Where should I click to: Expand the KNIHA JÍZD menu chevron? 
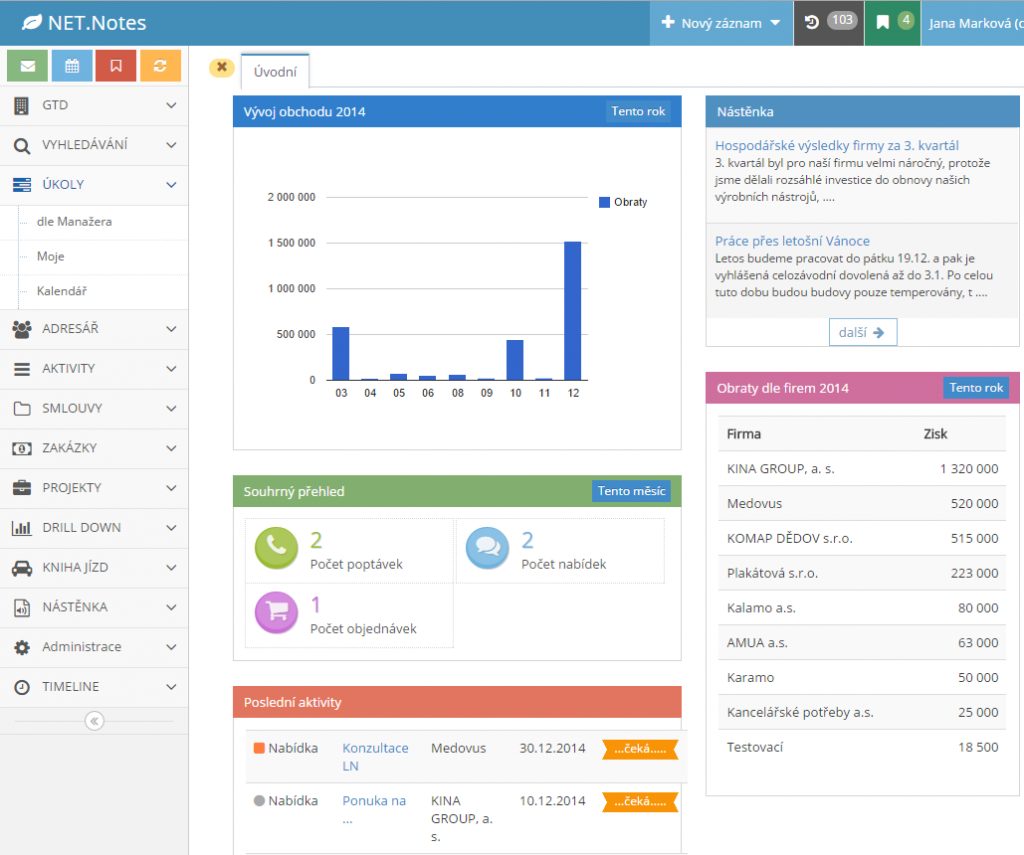pyautogui.click(x=171, y=568)
